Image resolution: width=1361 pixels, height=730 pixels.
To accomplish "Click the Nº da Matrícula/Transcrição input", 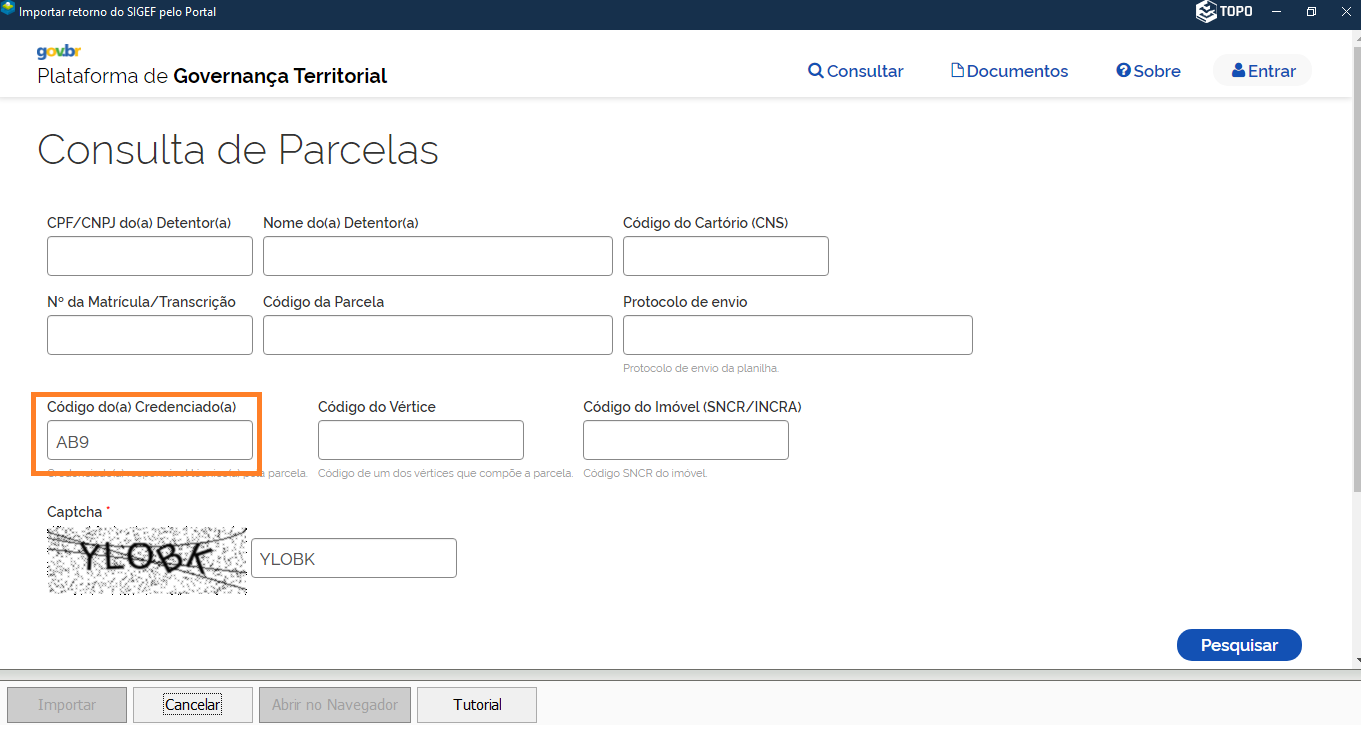I will 150,335.
